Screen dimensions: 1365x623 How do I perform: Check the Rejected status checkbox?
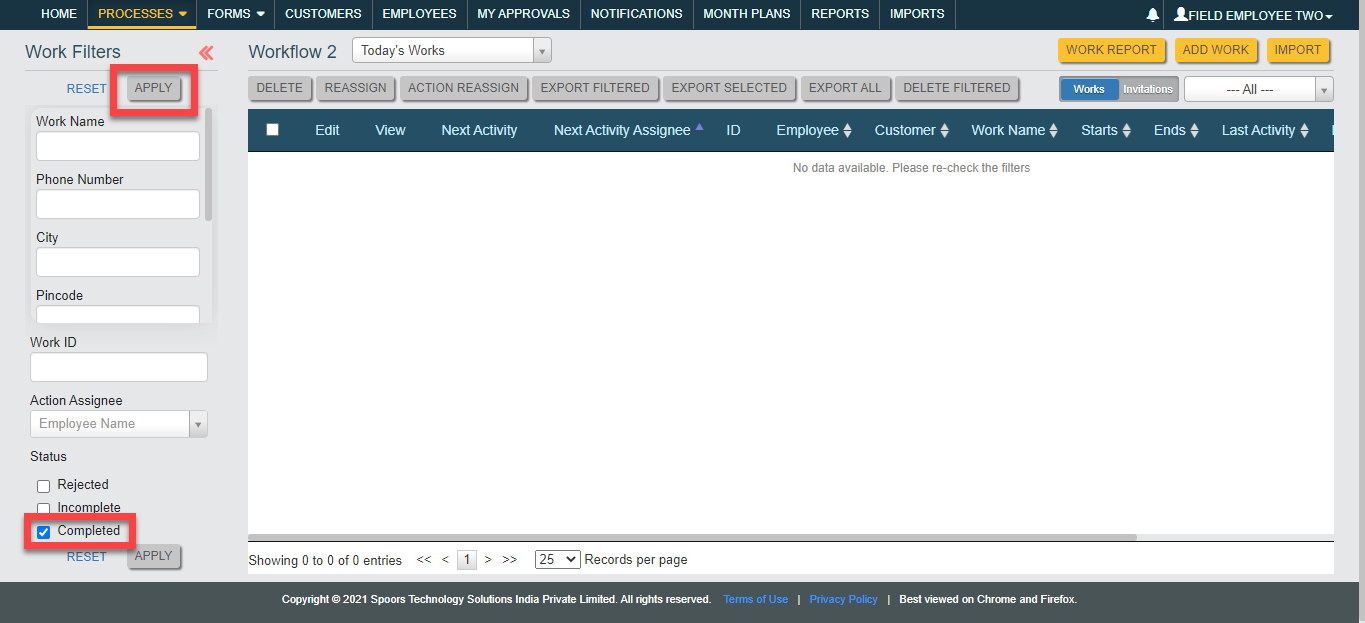[44, 486]
